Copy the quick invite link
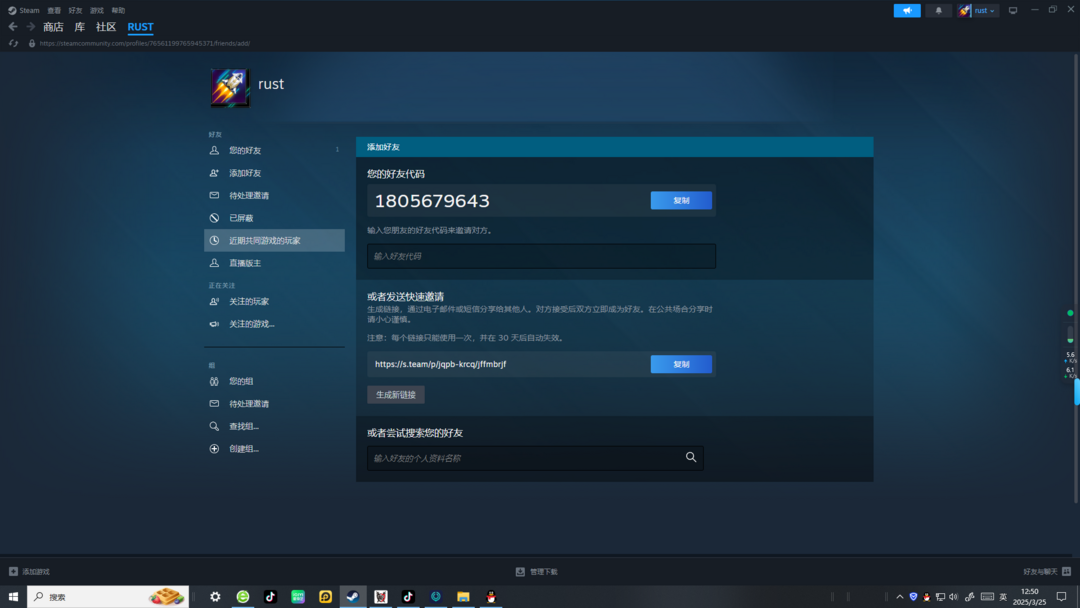The height and width of the screenshot is (608, 1080). (x=681, y=364)
